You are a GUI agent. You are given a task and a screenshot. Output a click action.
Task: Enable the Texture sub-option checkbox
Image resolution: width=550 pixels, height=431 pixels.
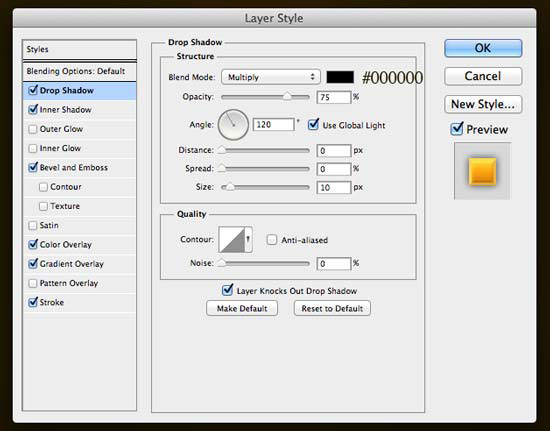tap(43, 206)
